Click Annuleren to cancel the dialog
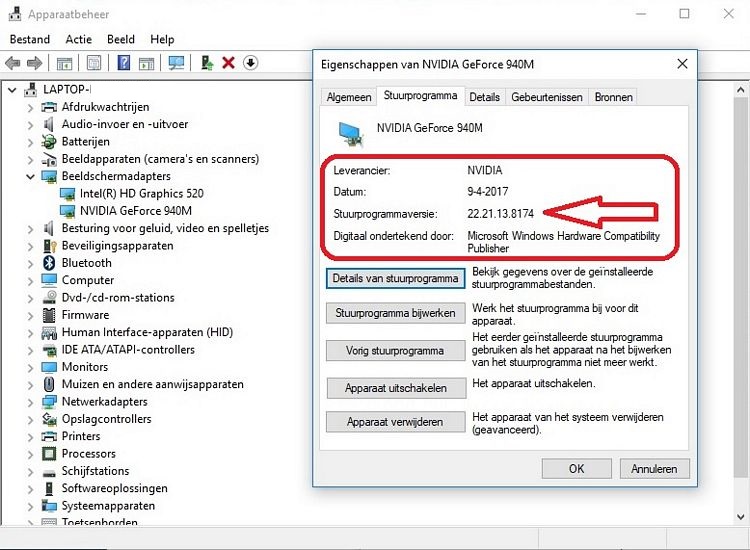Screen dimensions: 750x550 (x=654, y=469)
